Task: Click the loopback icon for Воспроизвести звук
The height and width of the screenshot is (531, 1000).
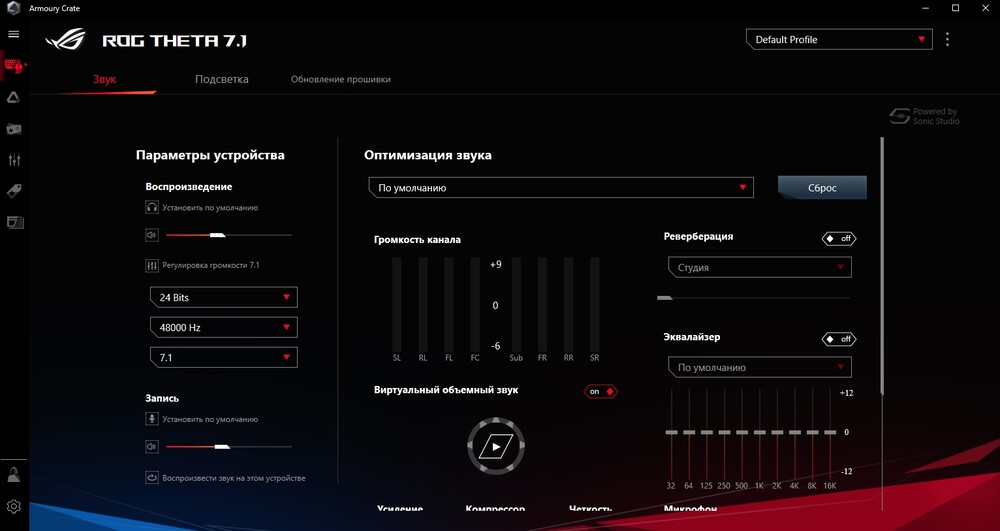Action: click(152, 477)
